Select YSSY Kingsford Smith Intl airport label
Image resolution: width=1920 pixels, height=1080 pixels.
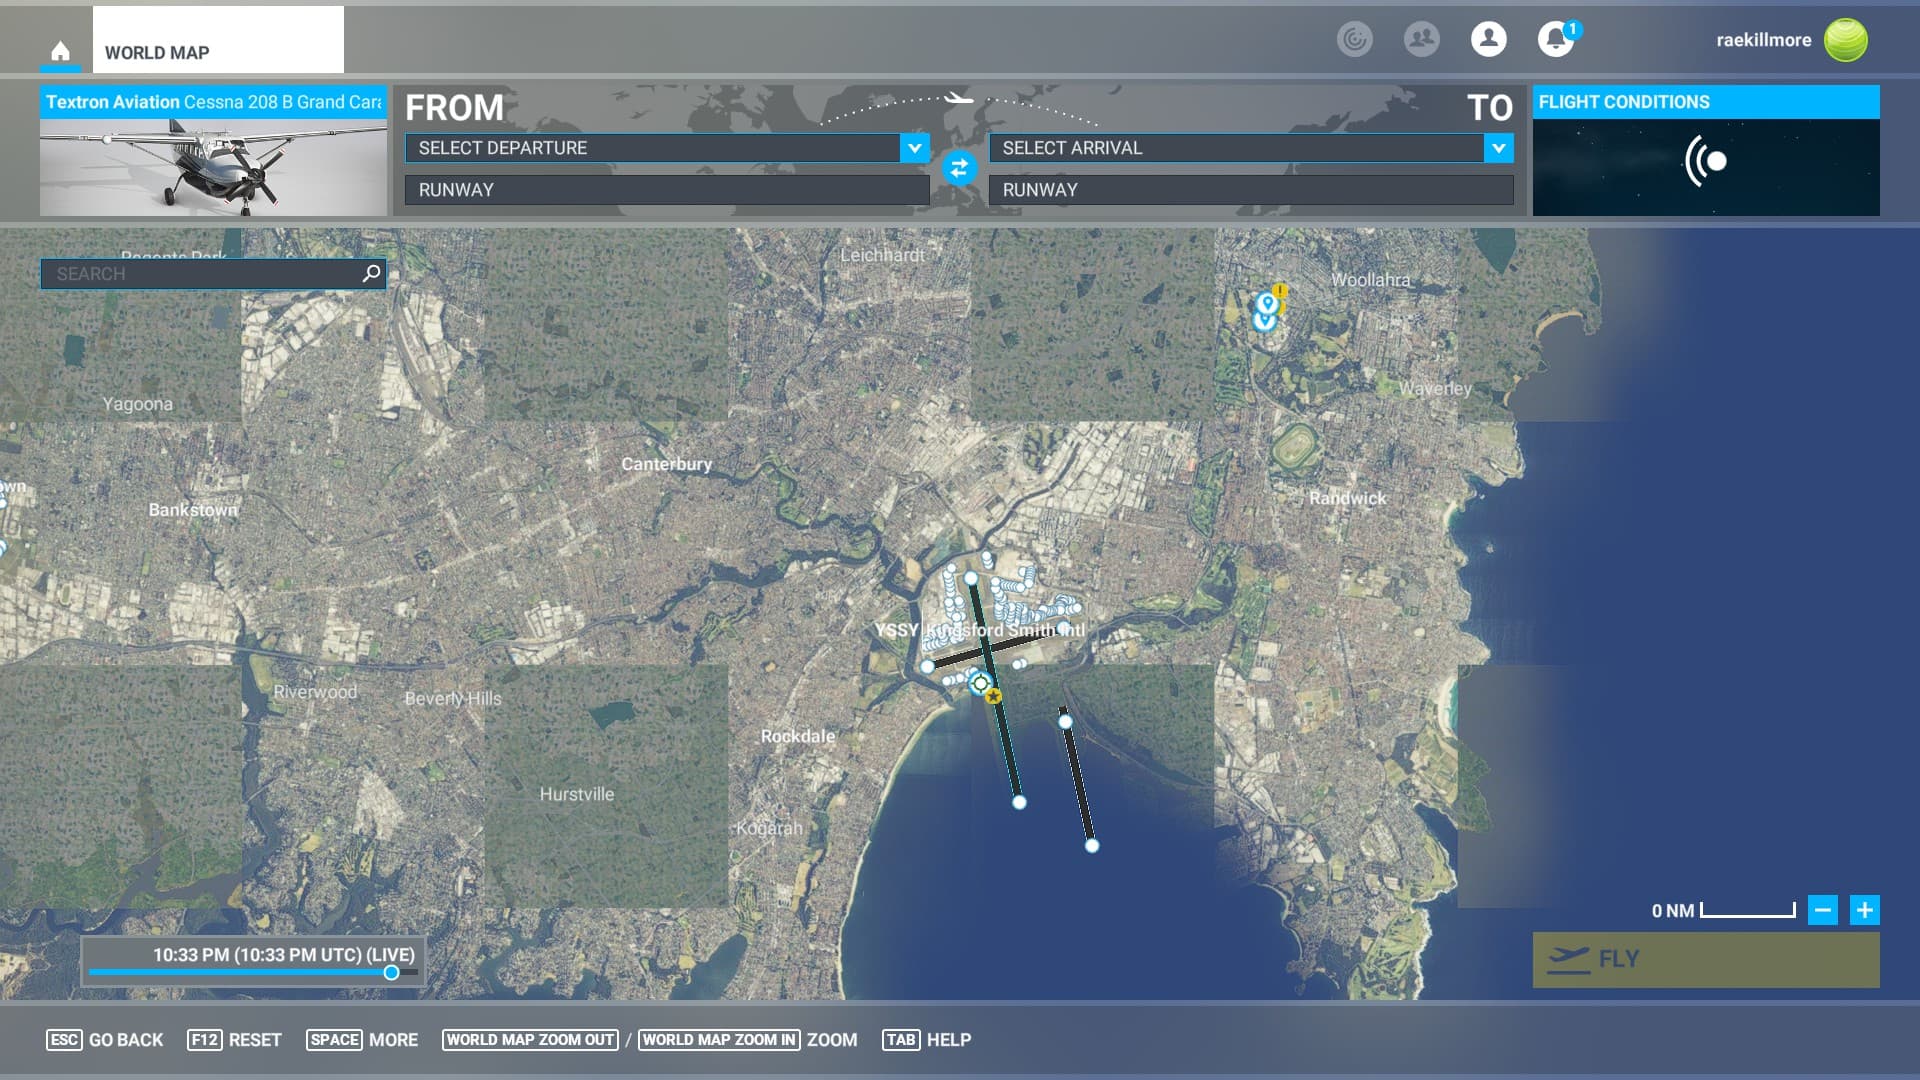pyautogui.click(x=979, y=630)
